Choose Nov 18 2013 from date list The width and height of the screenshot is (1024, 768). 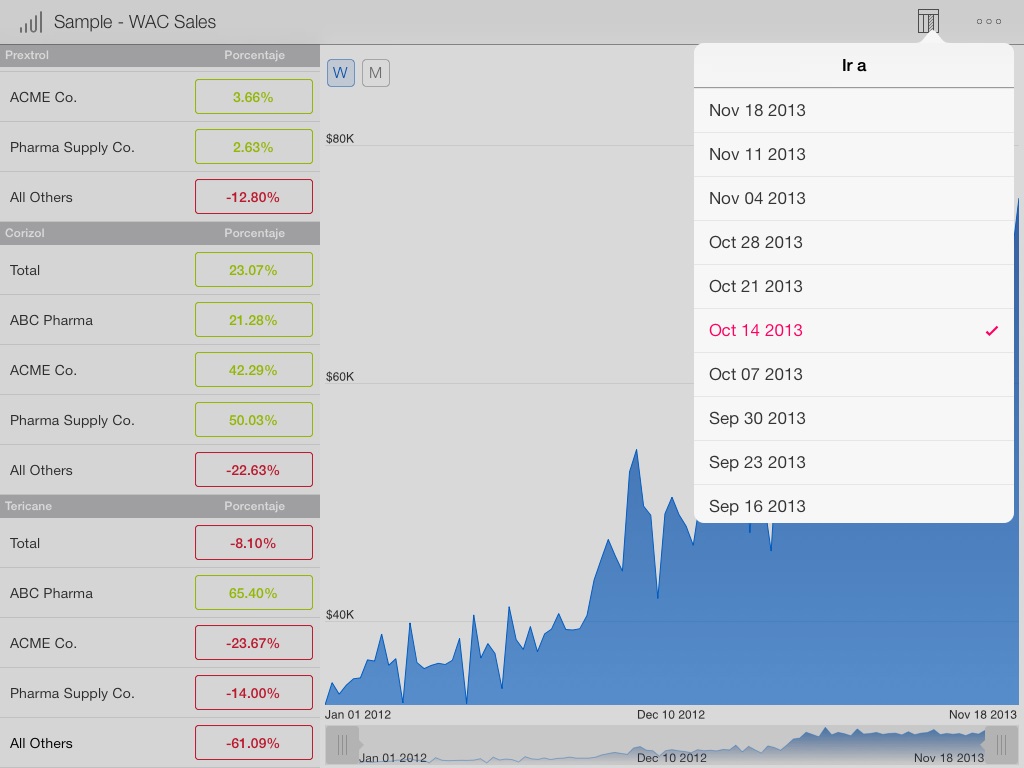(x=853, y=110)
